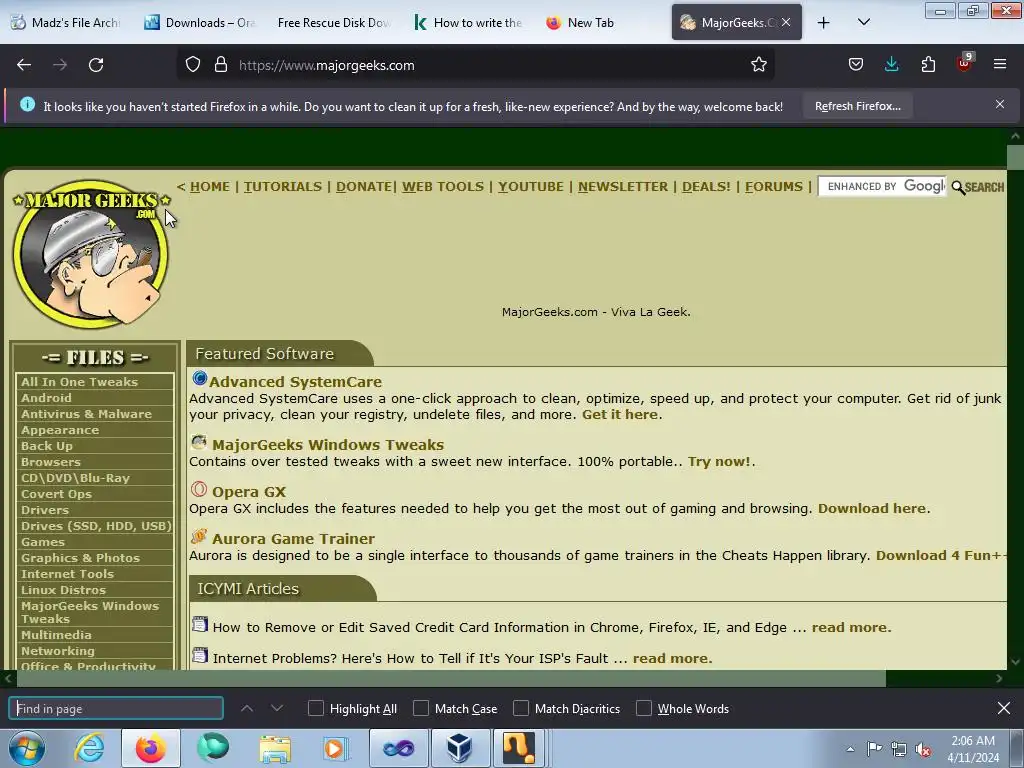List all tabs with the dropdown chevron
The width and height of the screenshot is (1024, 768).
coord(863,23)
